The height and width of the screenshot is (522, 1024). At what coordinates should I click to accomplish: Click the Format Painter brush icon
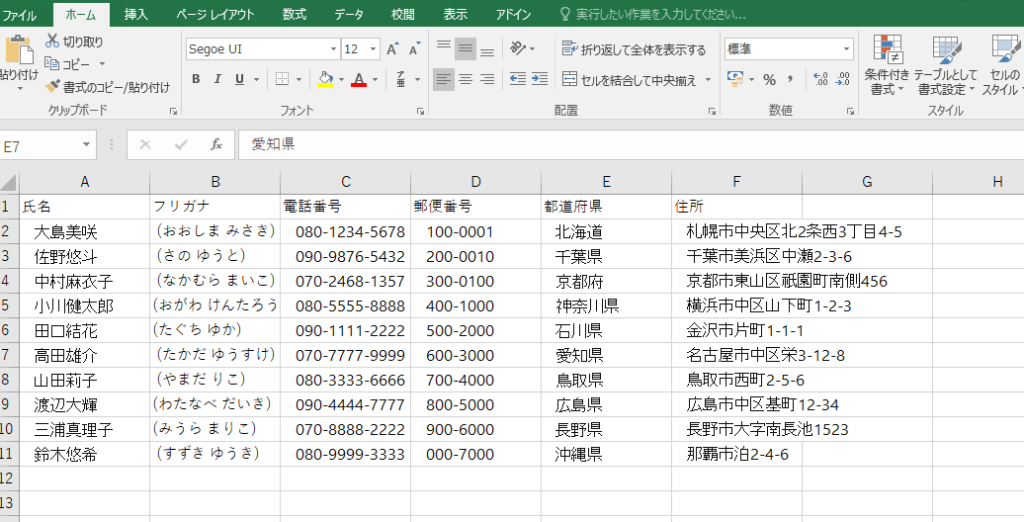53,87
